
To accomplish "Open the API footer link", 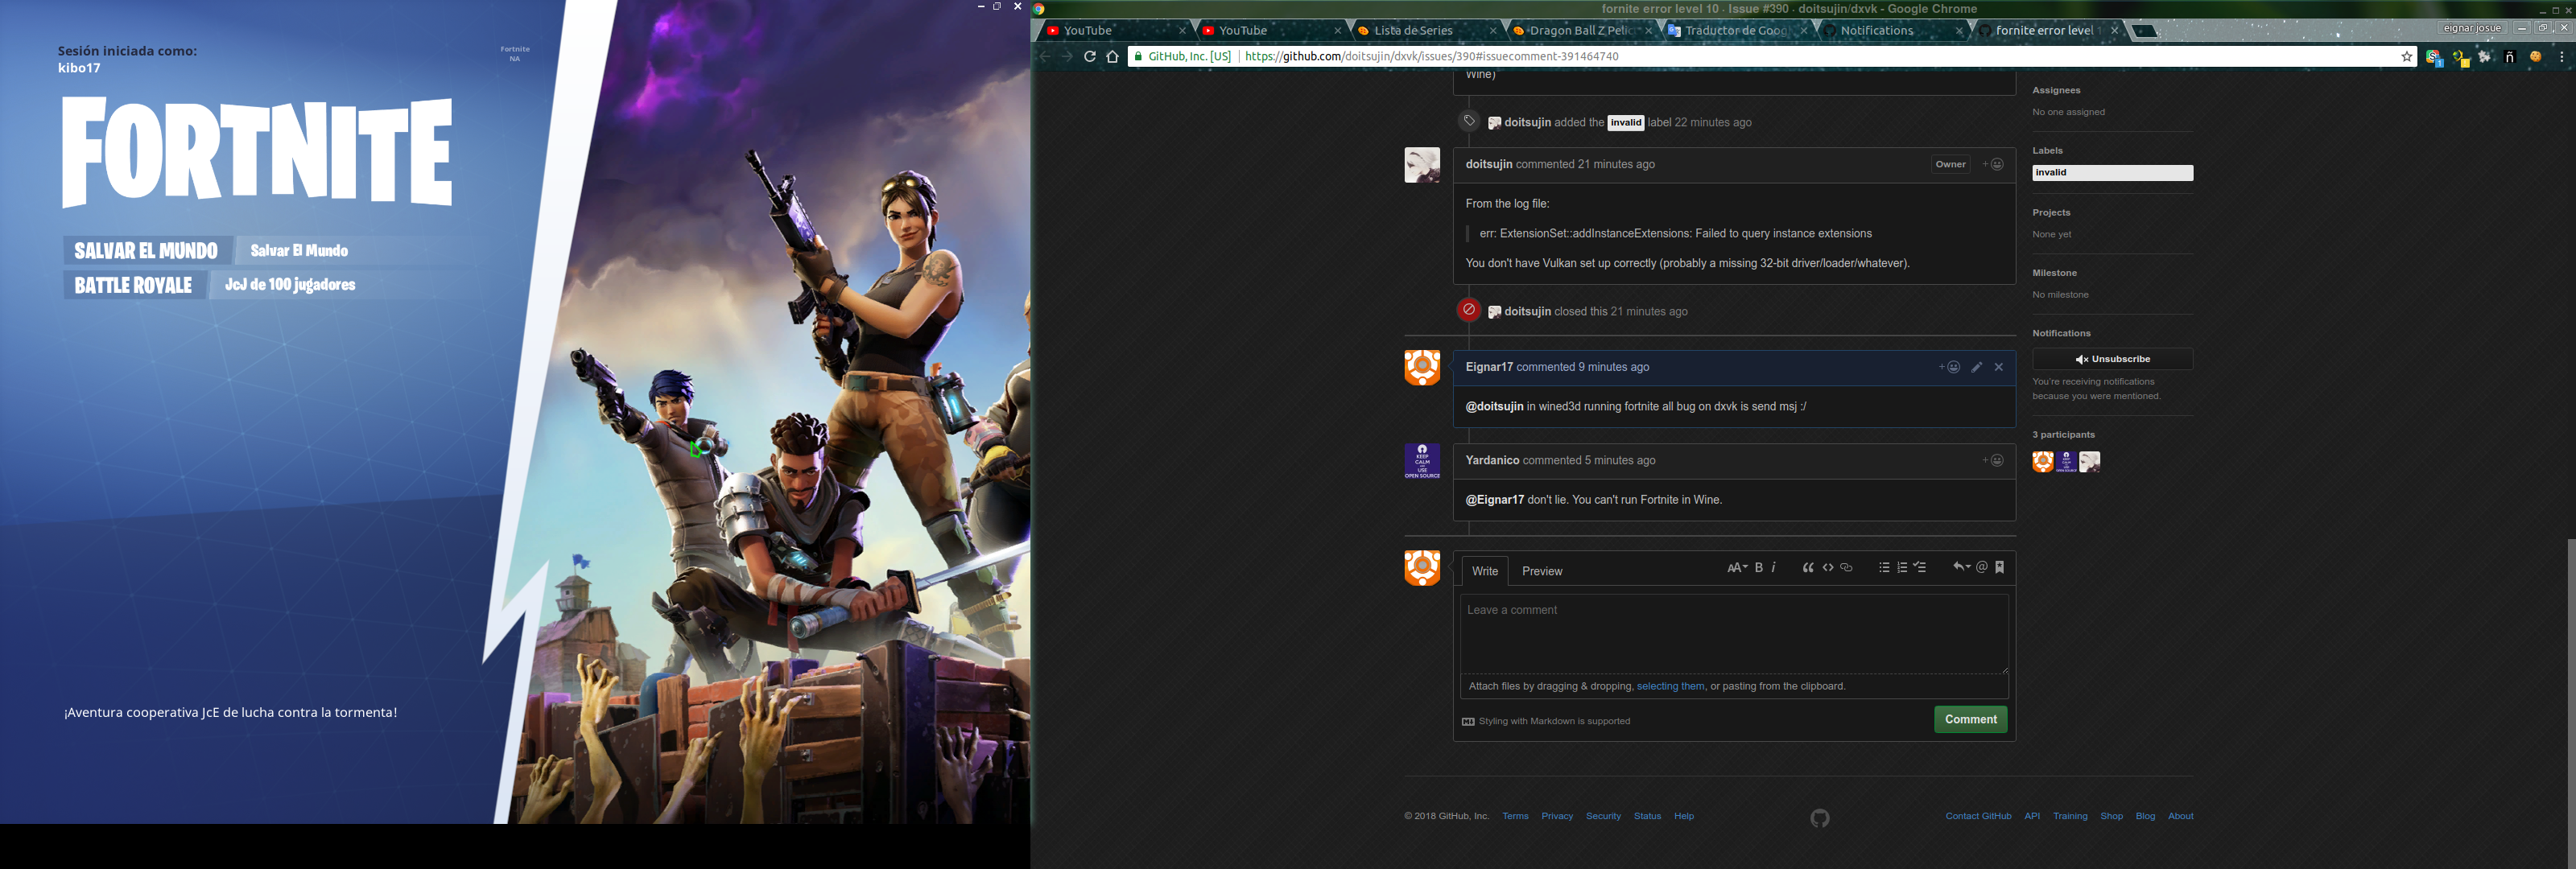I will point(2032,816).
